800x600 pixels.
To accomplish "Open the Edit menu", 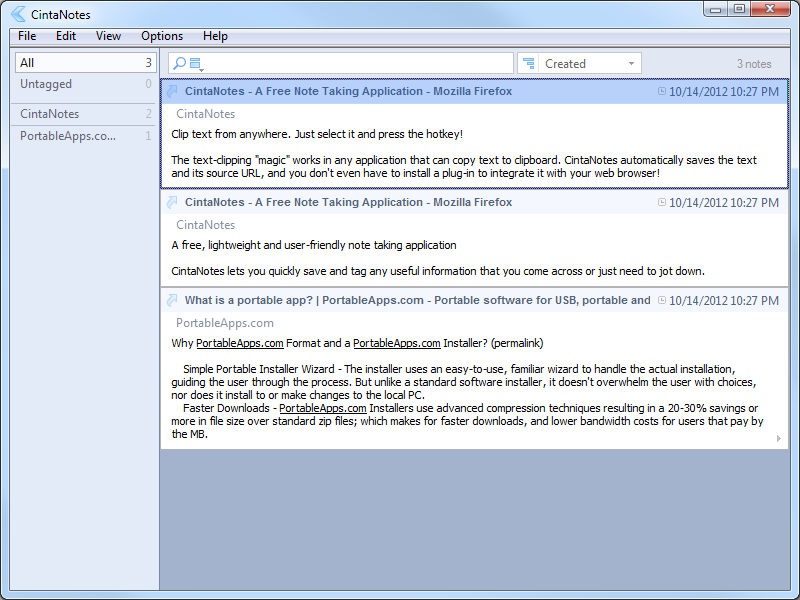I will 66,36.
